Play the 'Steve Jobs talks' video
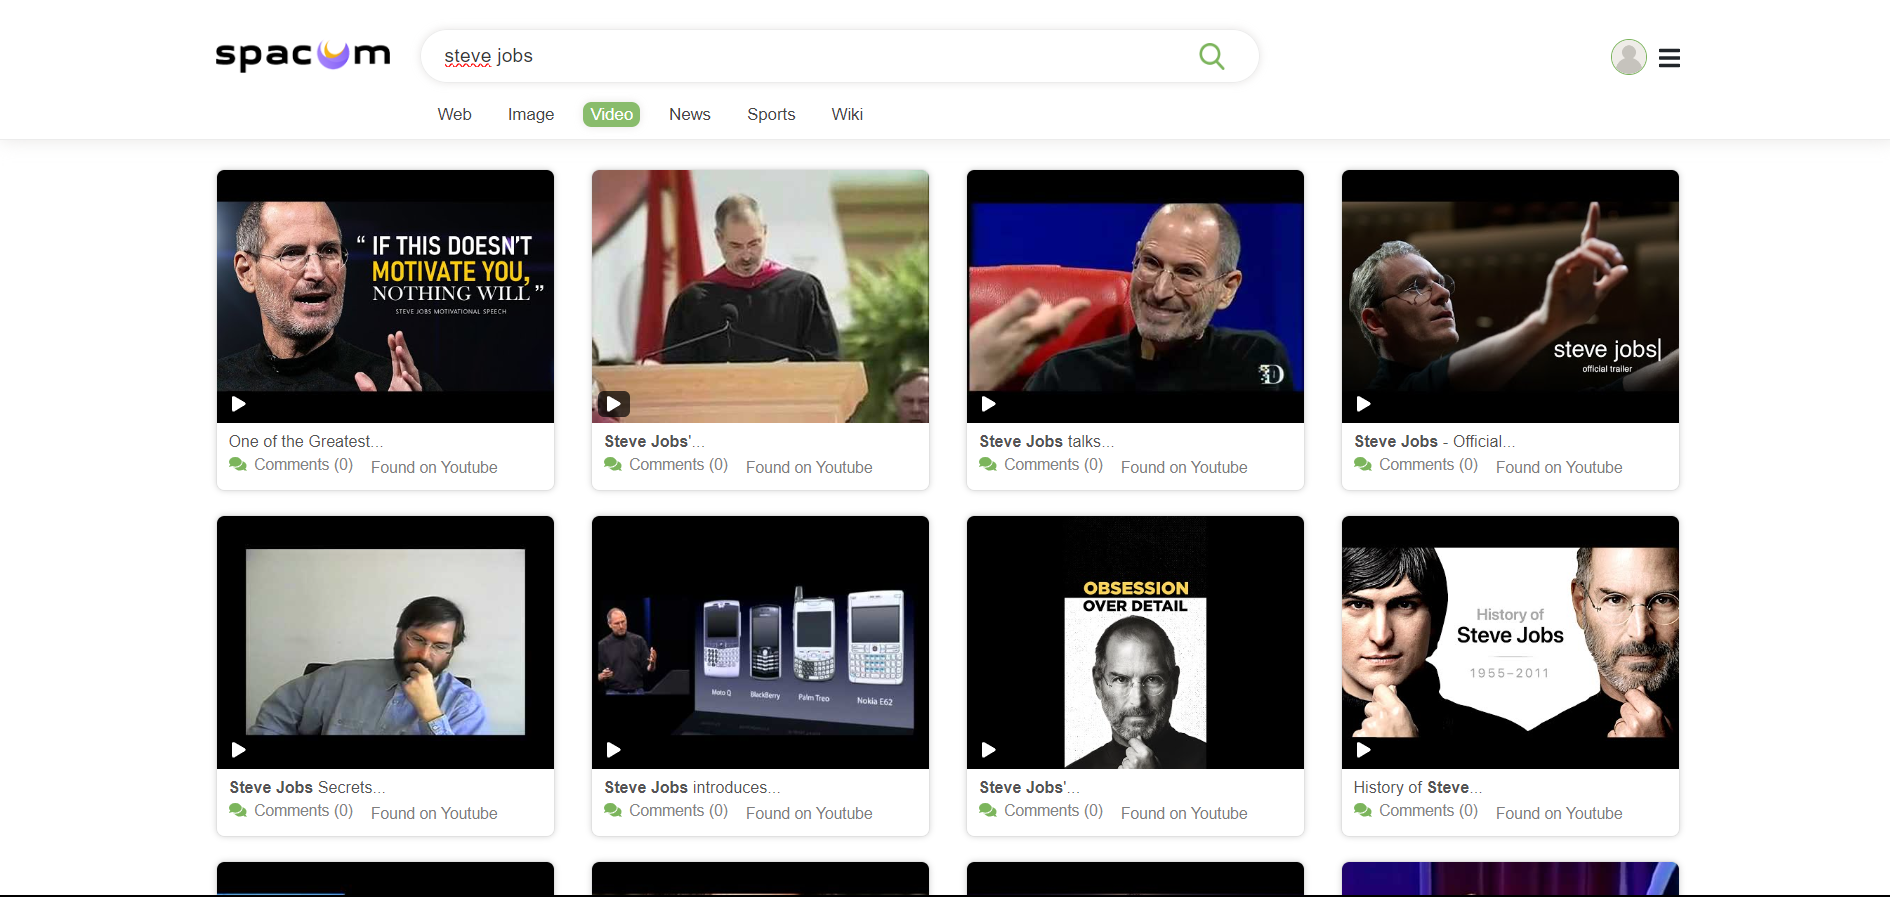Image resolution: width=1890 pixels, height=897 pixels. 989,404
